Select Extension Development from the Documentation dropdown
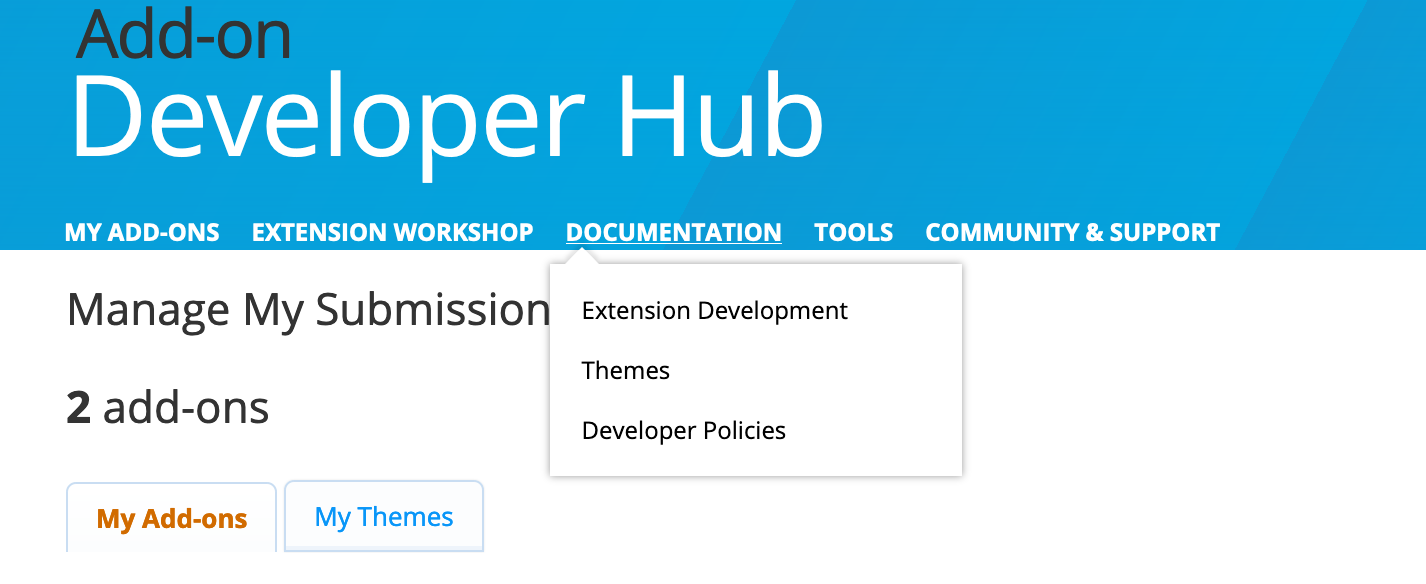This screenshot has width=1426, height=584. pyautogui.click(x=714, y=310)
